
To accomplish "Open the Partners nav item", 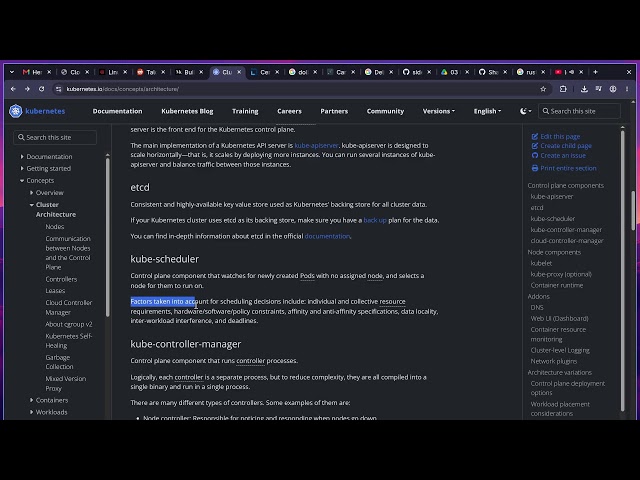I will coord(334,111).
